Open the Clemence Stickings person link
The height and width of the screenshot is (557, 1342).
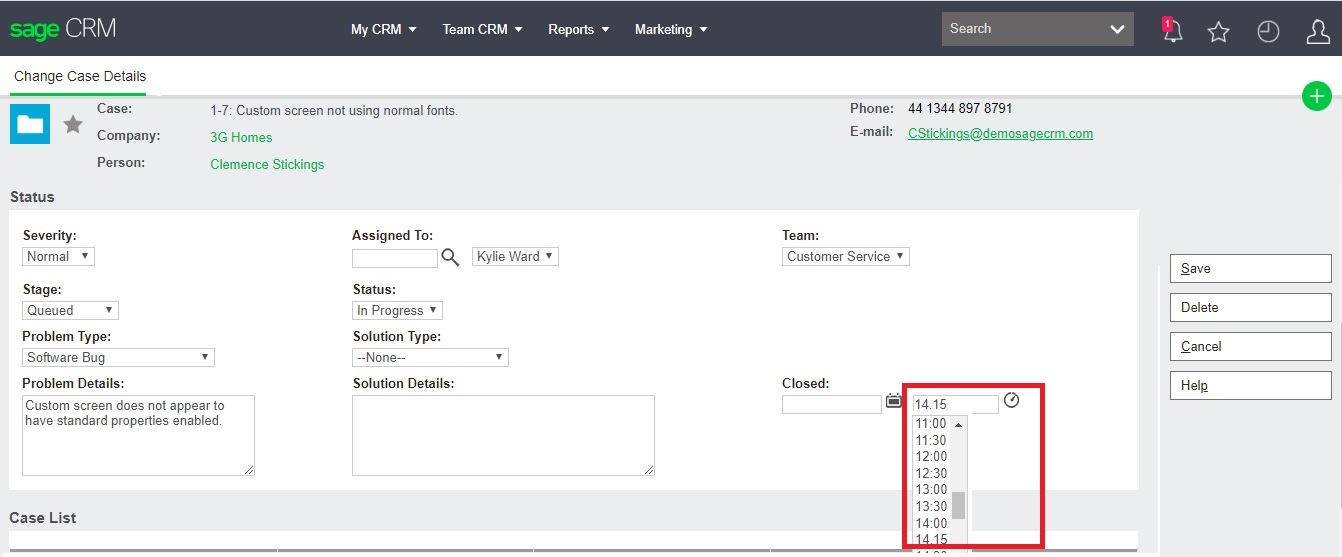point(267,164)
